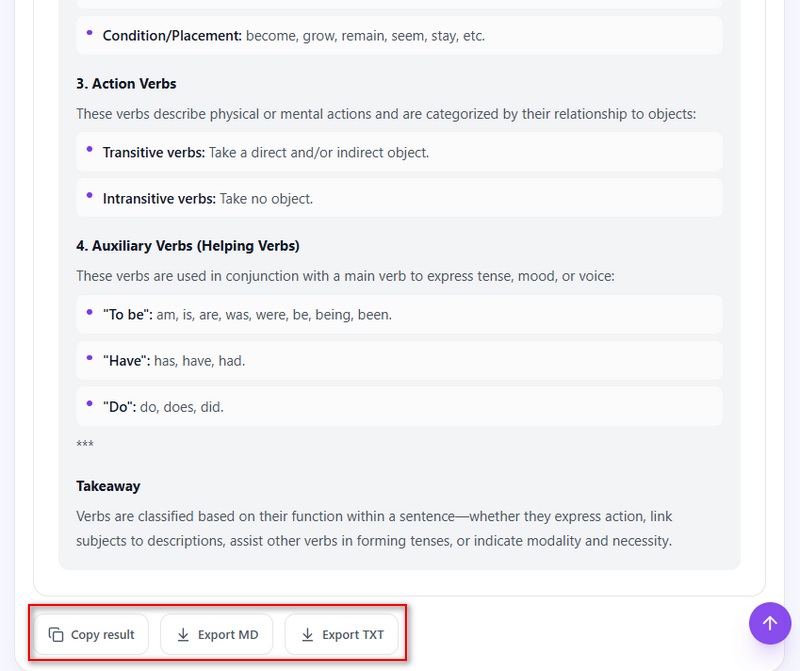The width and height of the screenshot is (800, 671).
Task: Click the "Have" verbs list item
Action: pos(399,360)
